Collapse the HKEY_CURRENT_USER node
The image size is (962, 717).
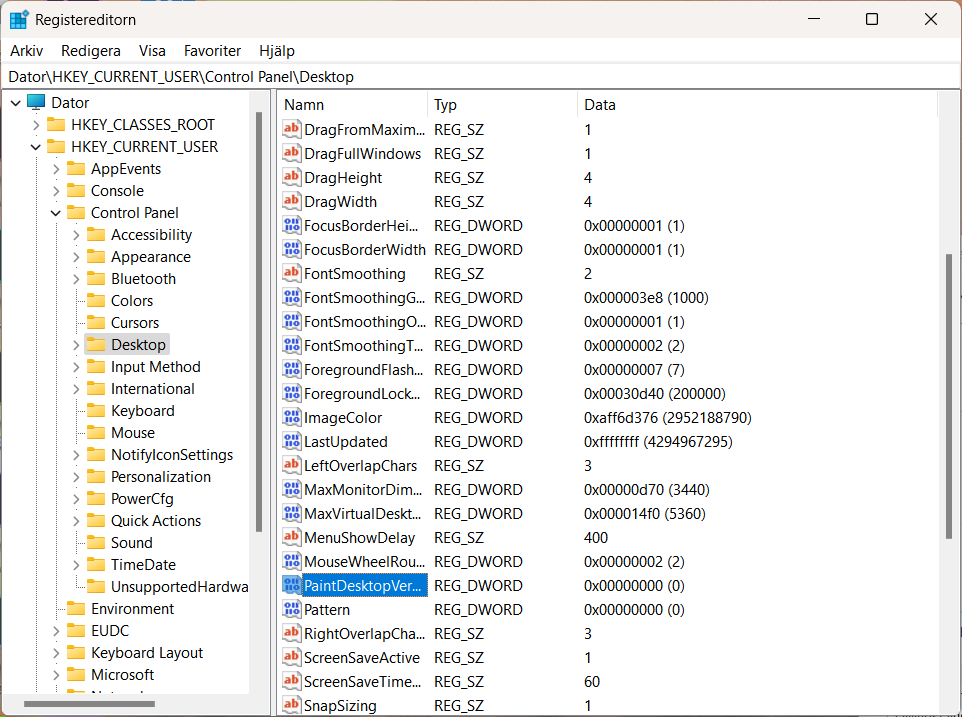click(36, 146)
